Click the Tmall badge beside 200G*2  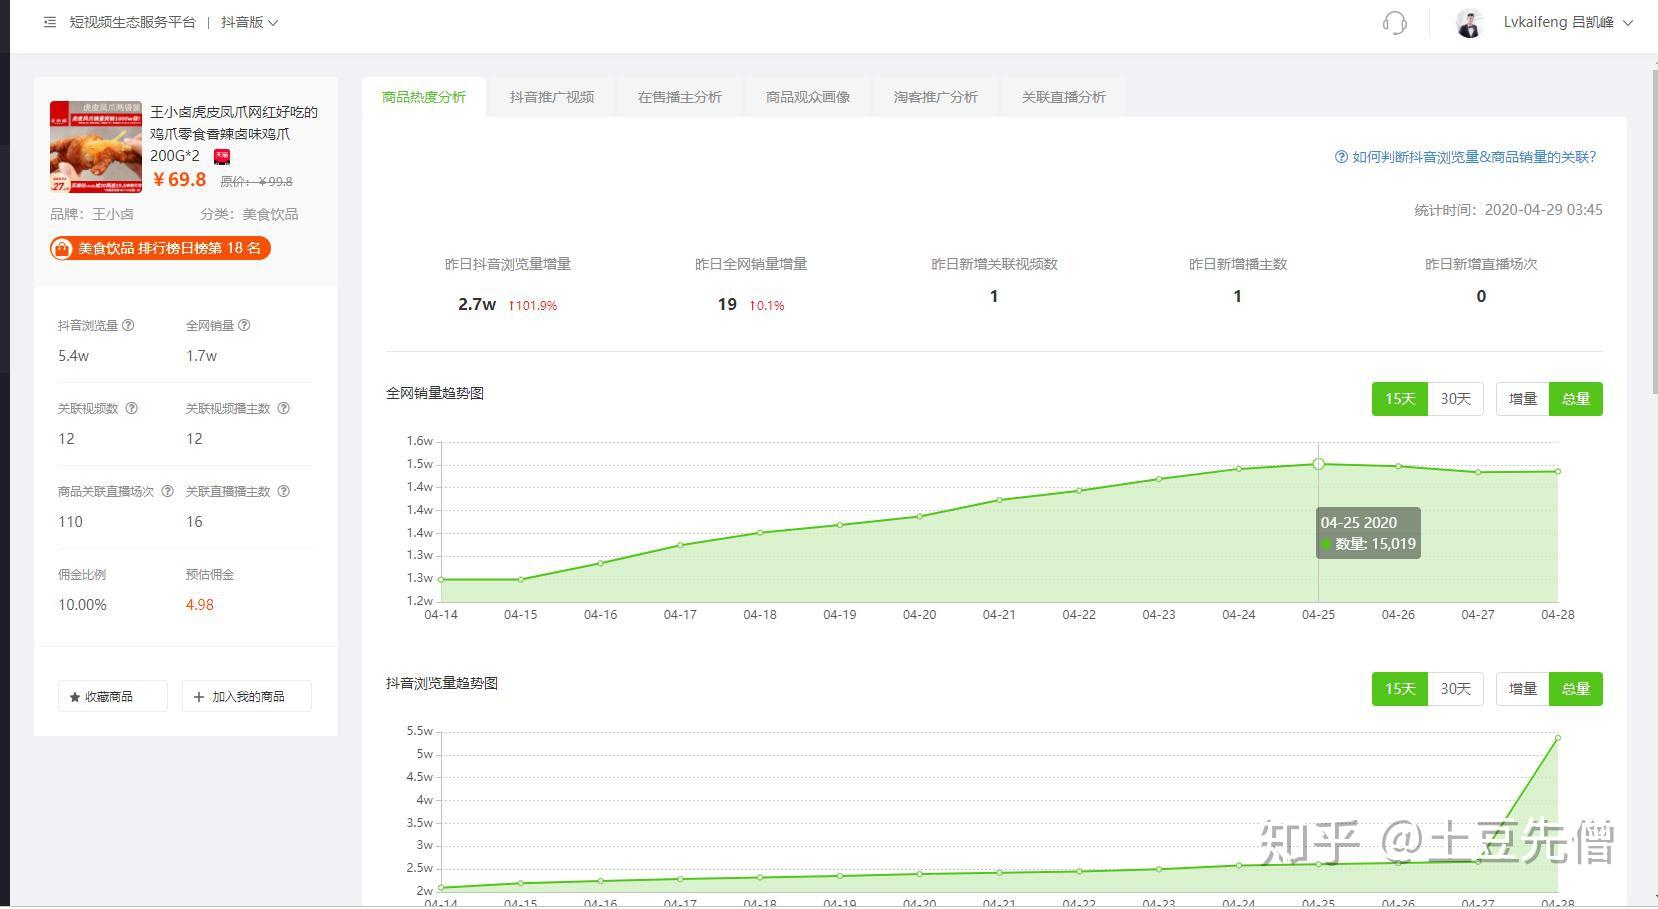click(222, 156)
